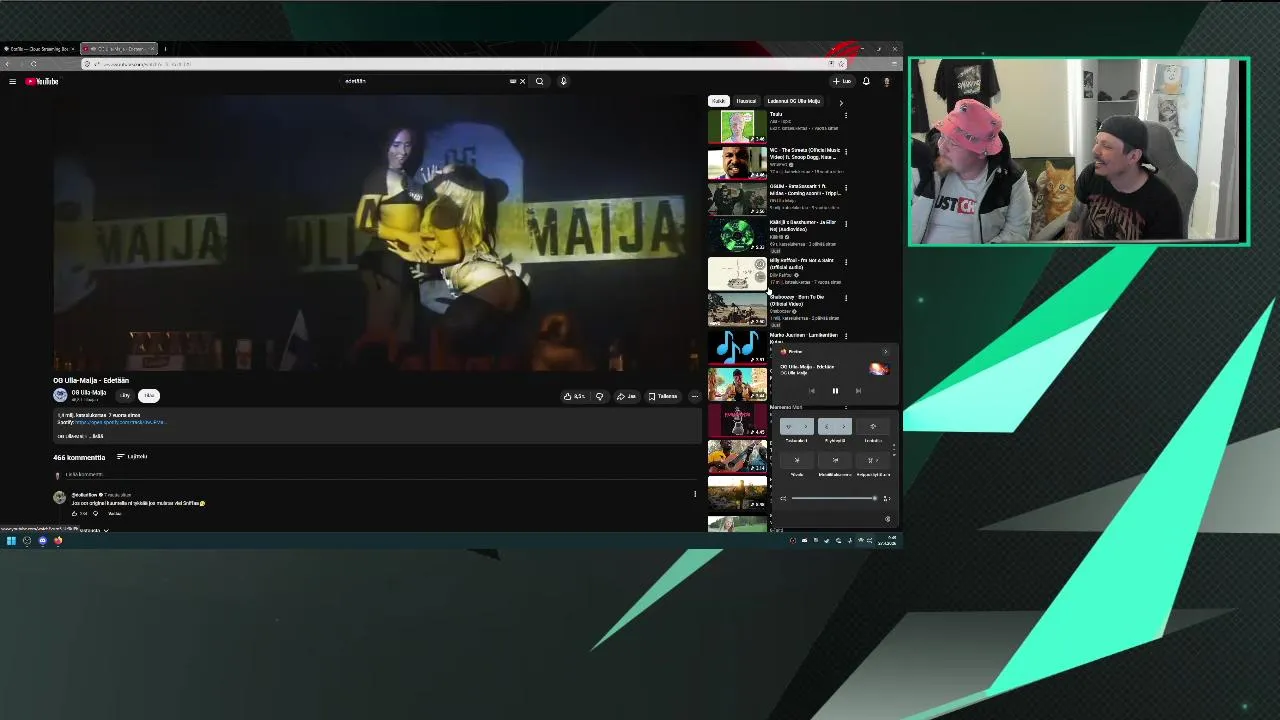The height and width of the screenshot is (720, 1280).
Task: Dislike the video with the thumbs-down icon
Action: 599,396
